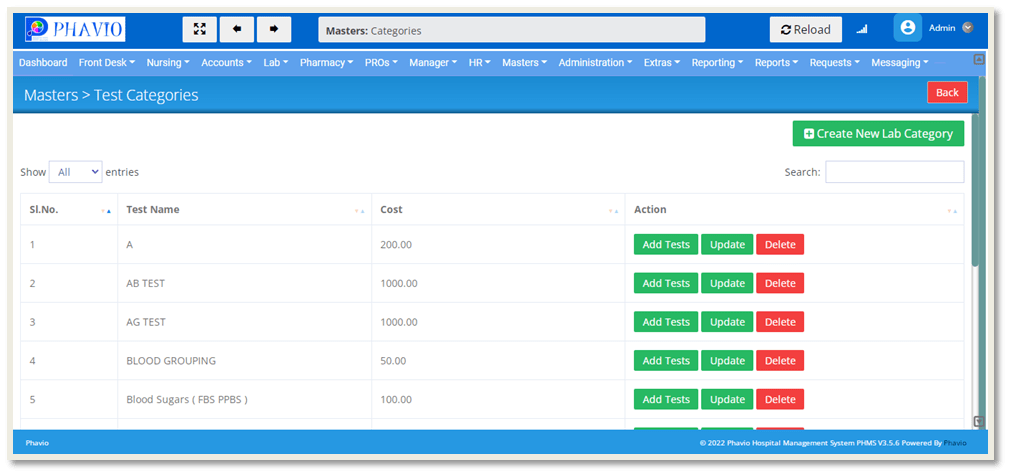Screen dimensions: 1009x475
Task: Update the Blood Sugars ( FBS PPBS ) row
Action: click(x=727, y=399)
